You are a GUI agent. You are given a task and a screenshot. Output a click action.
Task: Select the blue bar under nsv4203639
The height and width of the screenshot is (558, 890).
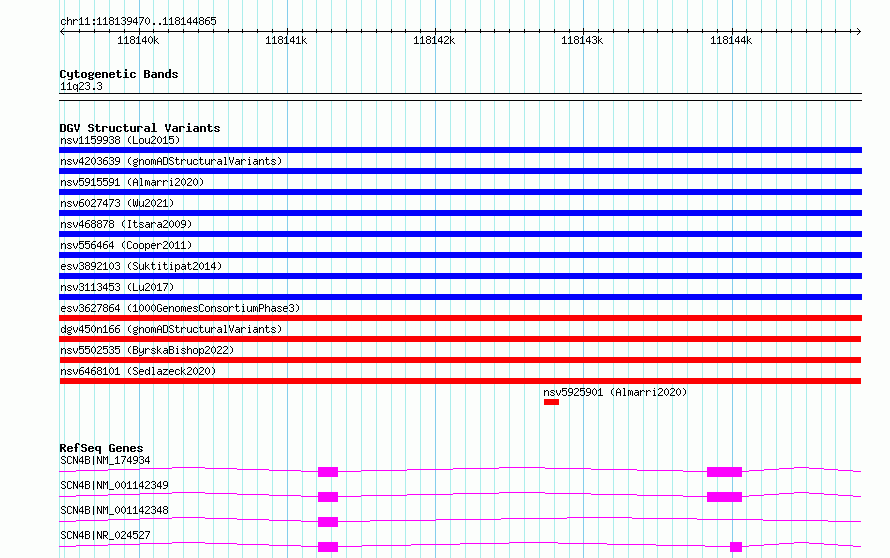[x=460, y=171]
